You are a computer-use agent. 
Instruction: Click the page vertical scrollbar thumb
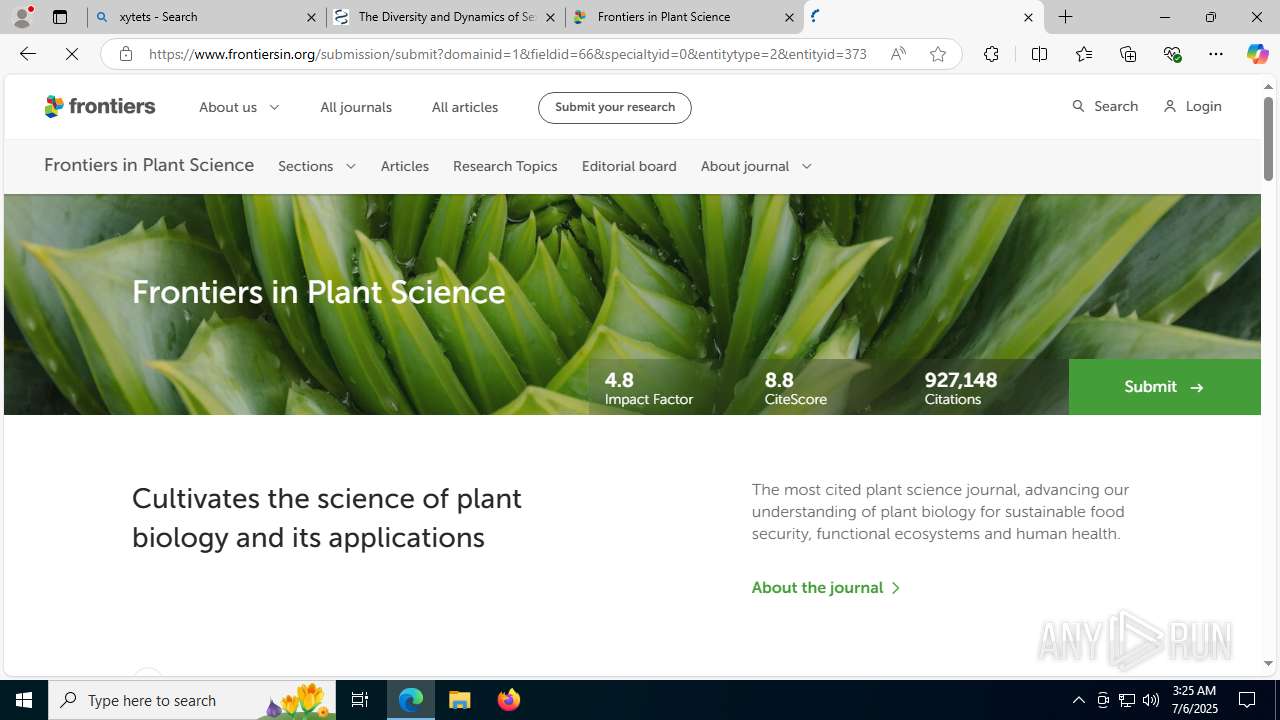tap(1268, 140)
